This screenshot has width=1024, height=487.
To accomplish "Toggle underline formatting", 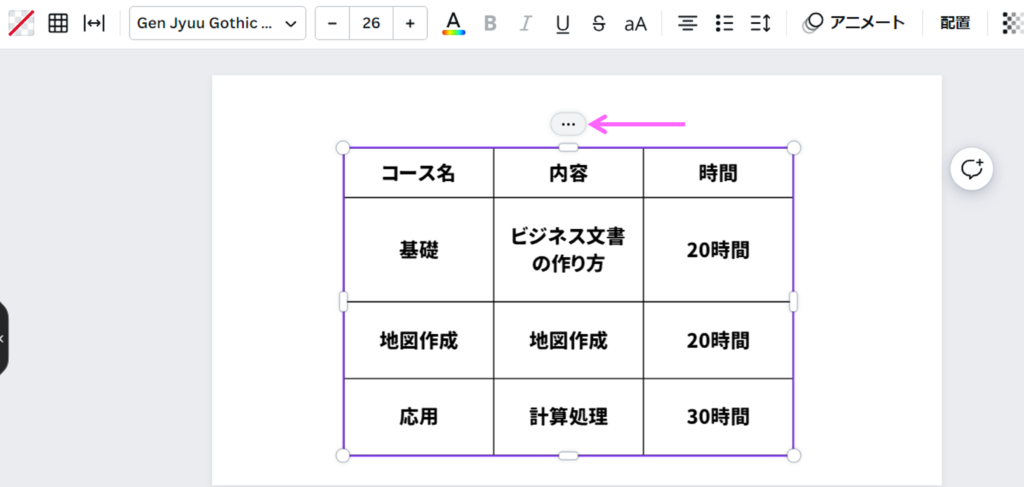I will [x=562, y=23].
